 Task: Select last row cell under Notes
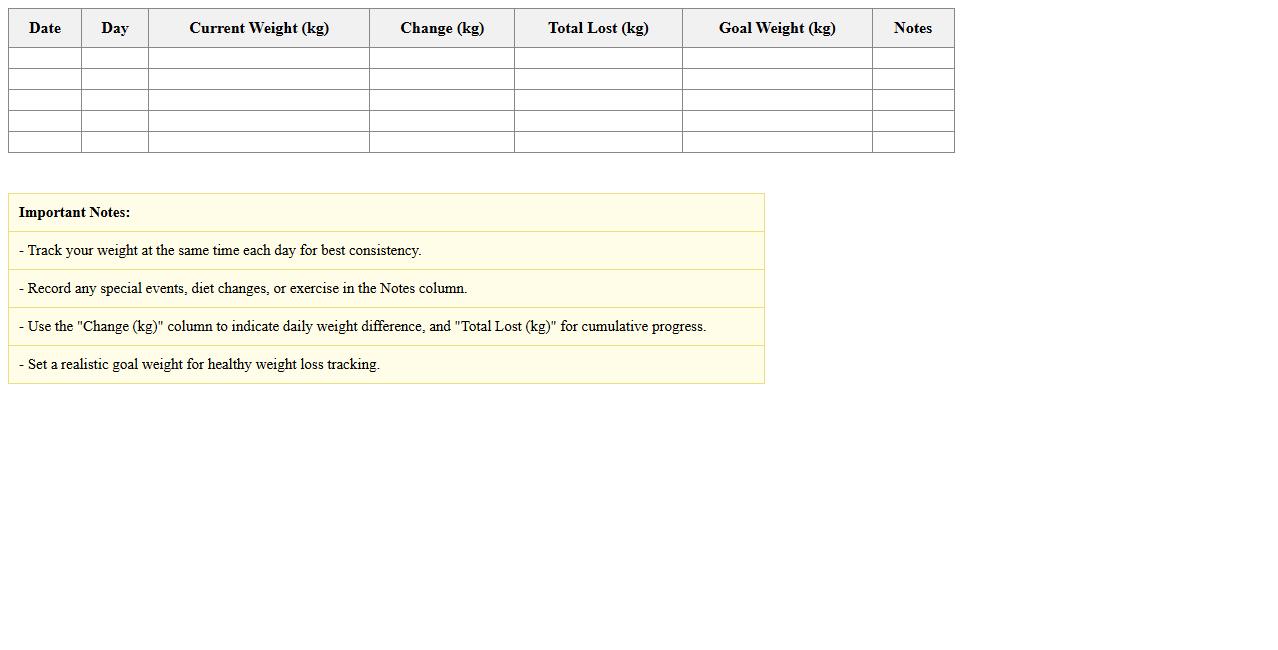point(913,142)
